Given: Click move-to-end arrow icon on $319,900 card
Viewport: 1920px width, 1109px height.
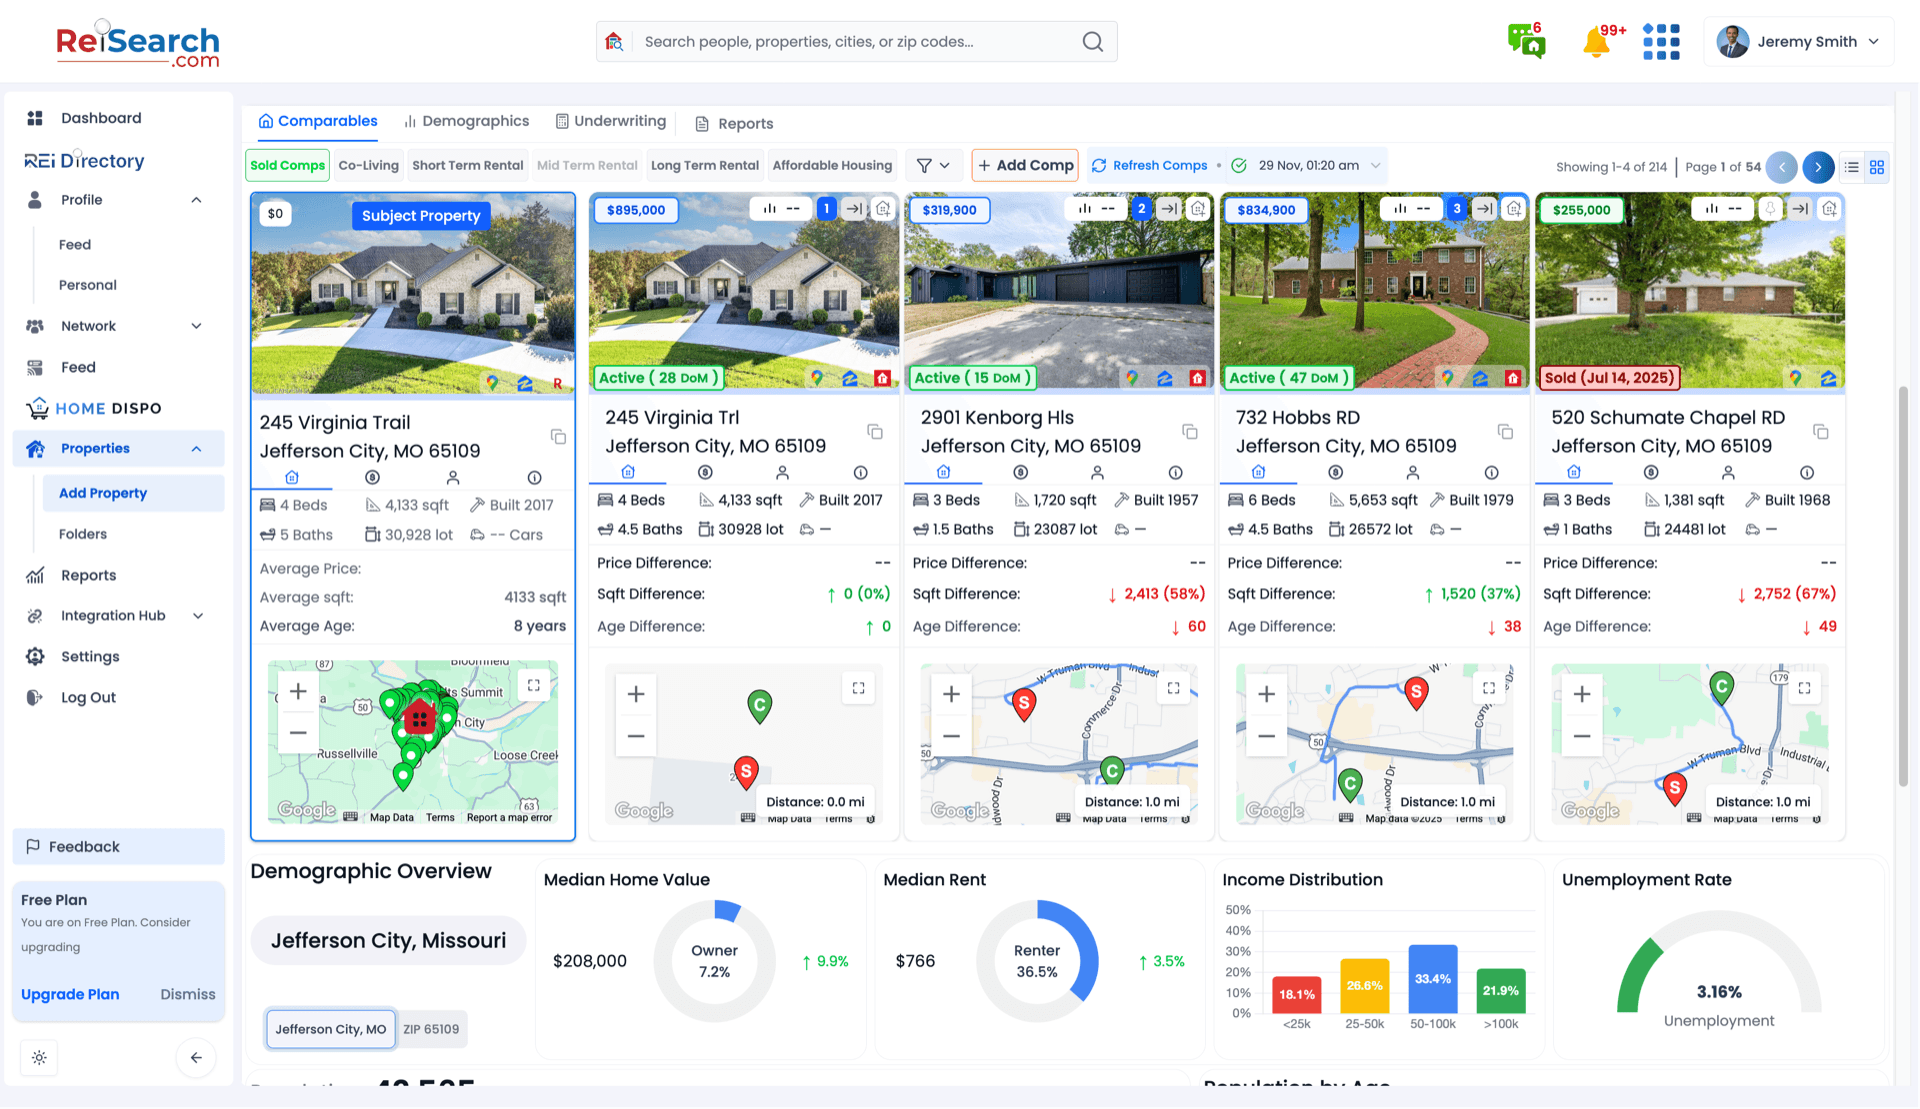Looking at the screenshot, I should point(1169,209).
